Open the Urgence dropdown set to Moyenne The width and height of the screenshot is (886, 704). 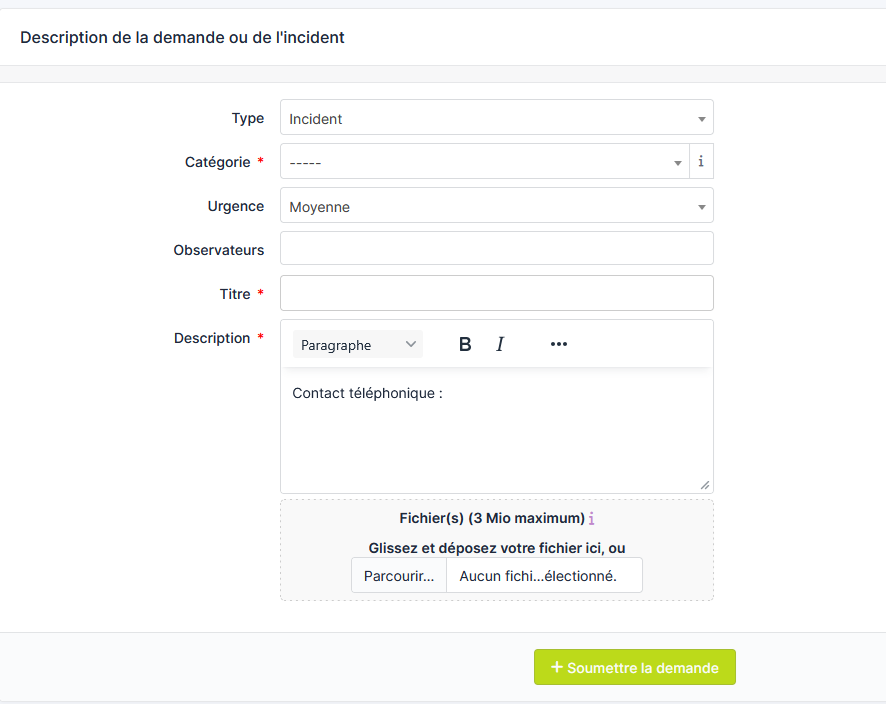[x=496, y=206]
